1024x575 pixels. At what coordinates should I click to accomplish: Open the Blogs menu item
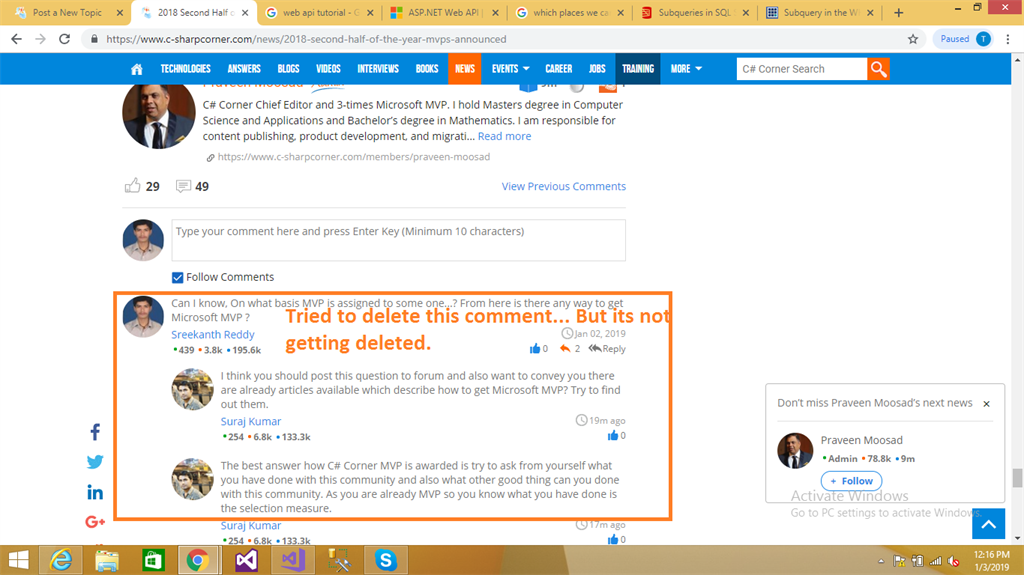288,69
